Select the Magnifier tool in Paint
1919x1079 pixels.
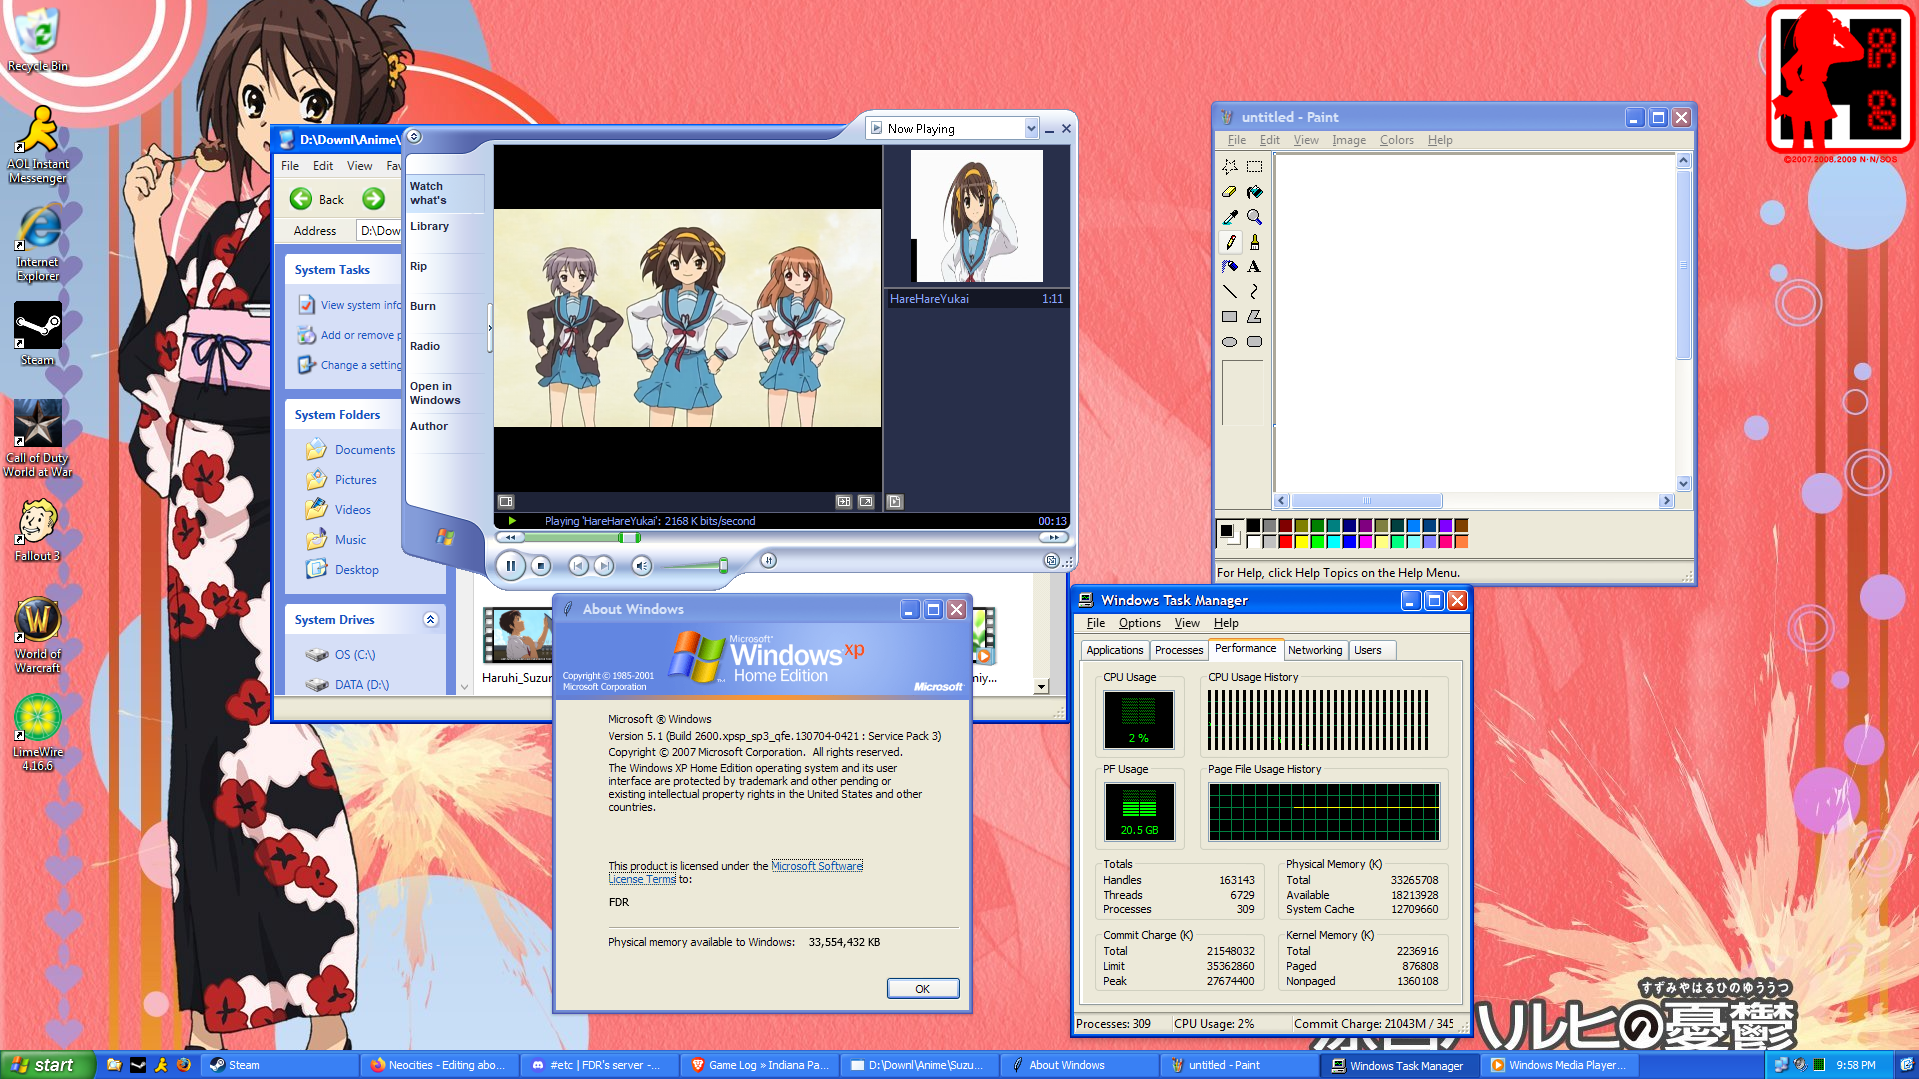pos(1254,217)
